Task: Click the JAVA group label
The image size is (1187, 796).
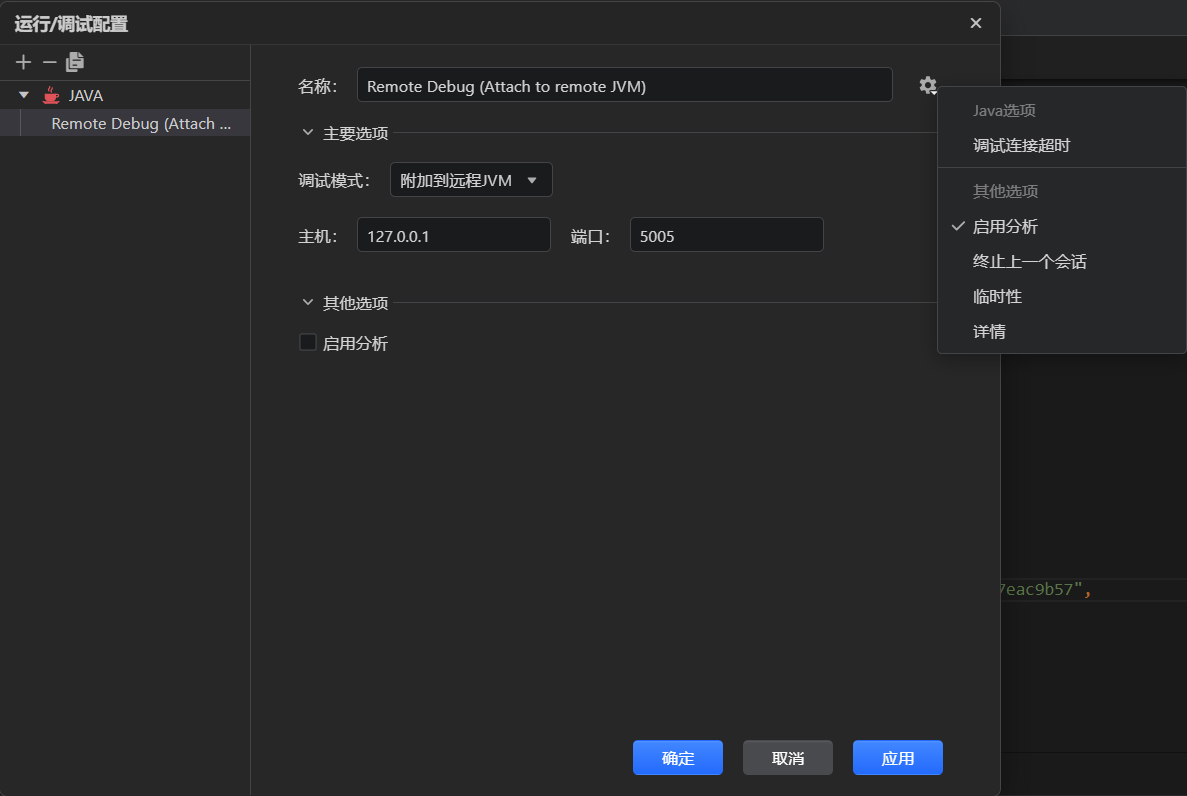Action: 86,95
